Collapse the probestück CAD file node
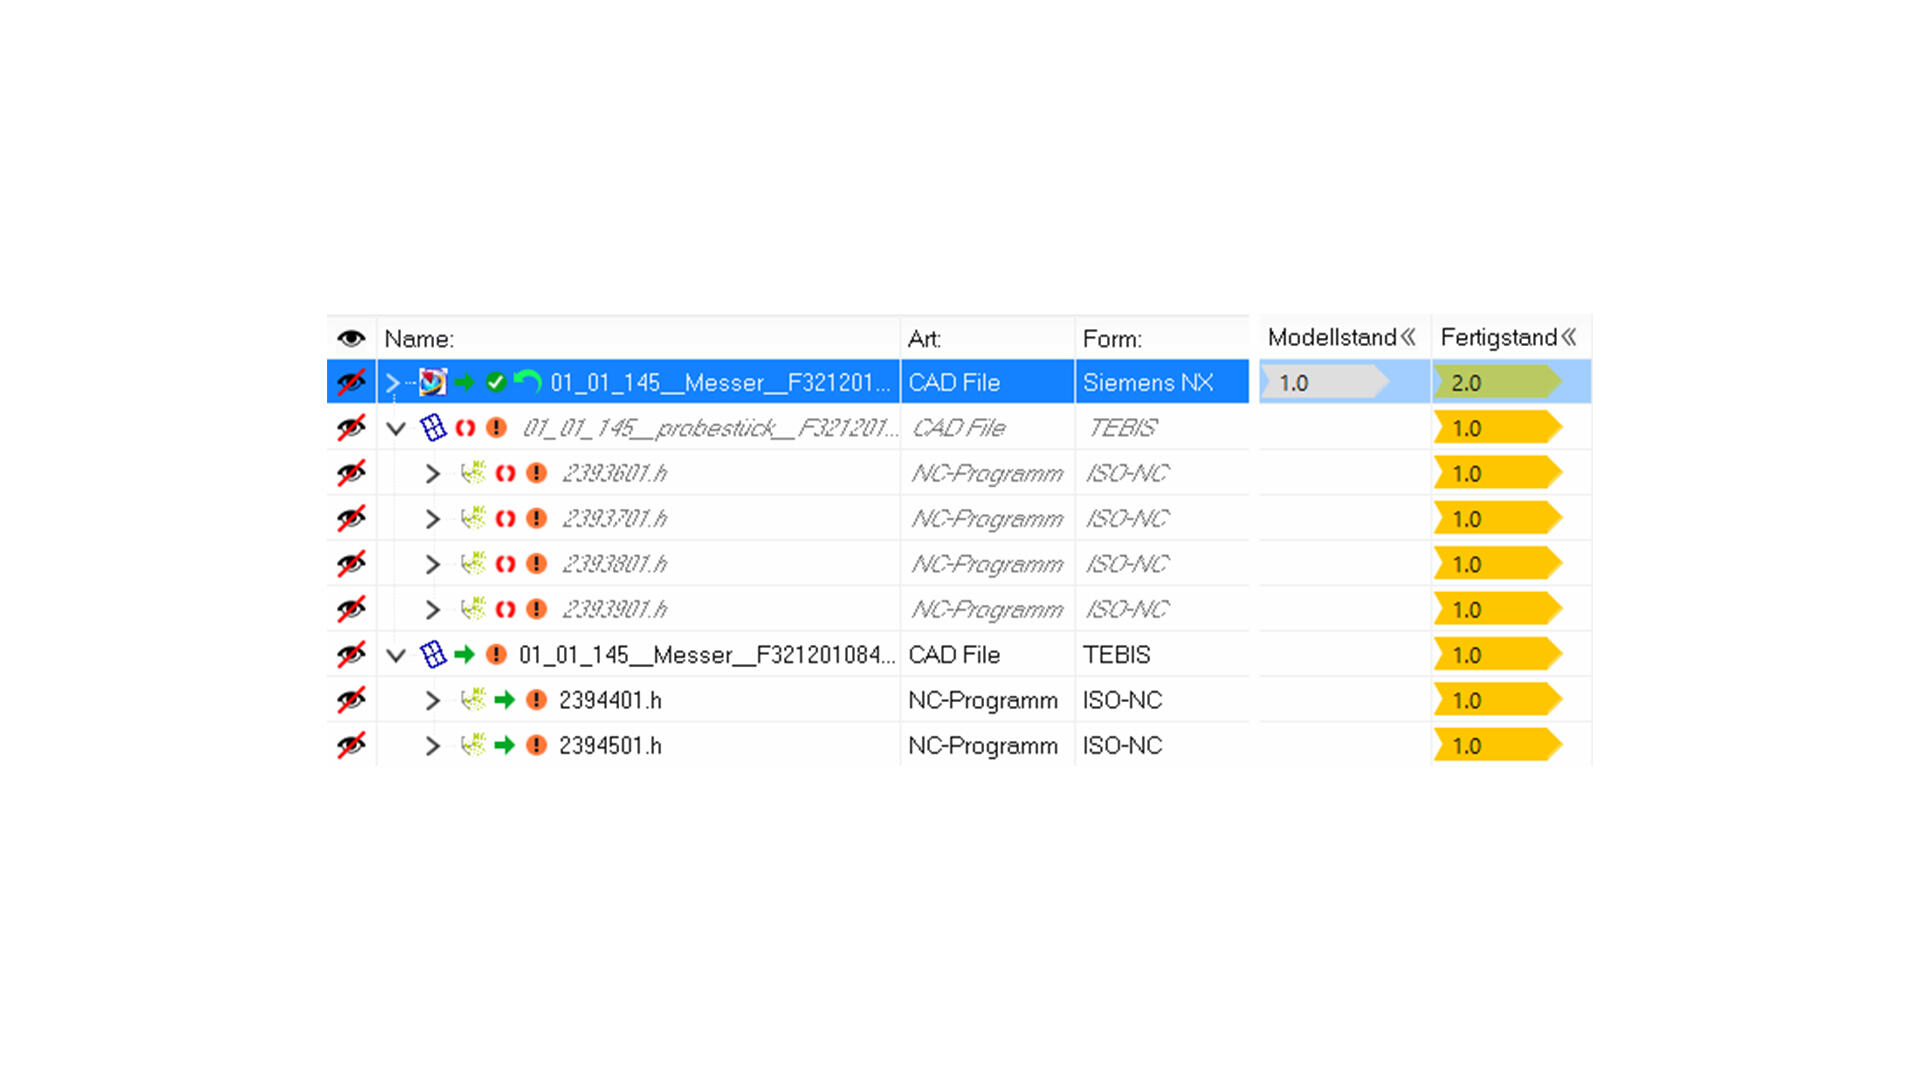This screenshot has width=1920, height=1080. click(x=396, y=429)
